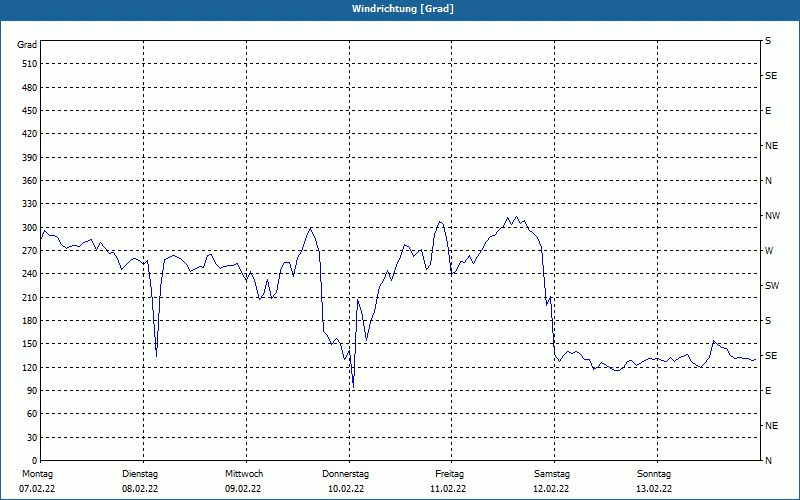Select the 240 value on the degree axis
The height and width of the screenshot is (500, 800).
pos(30,274)
